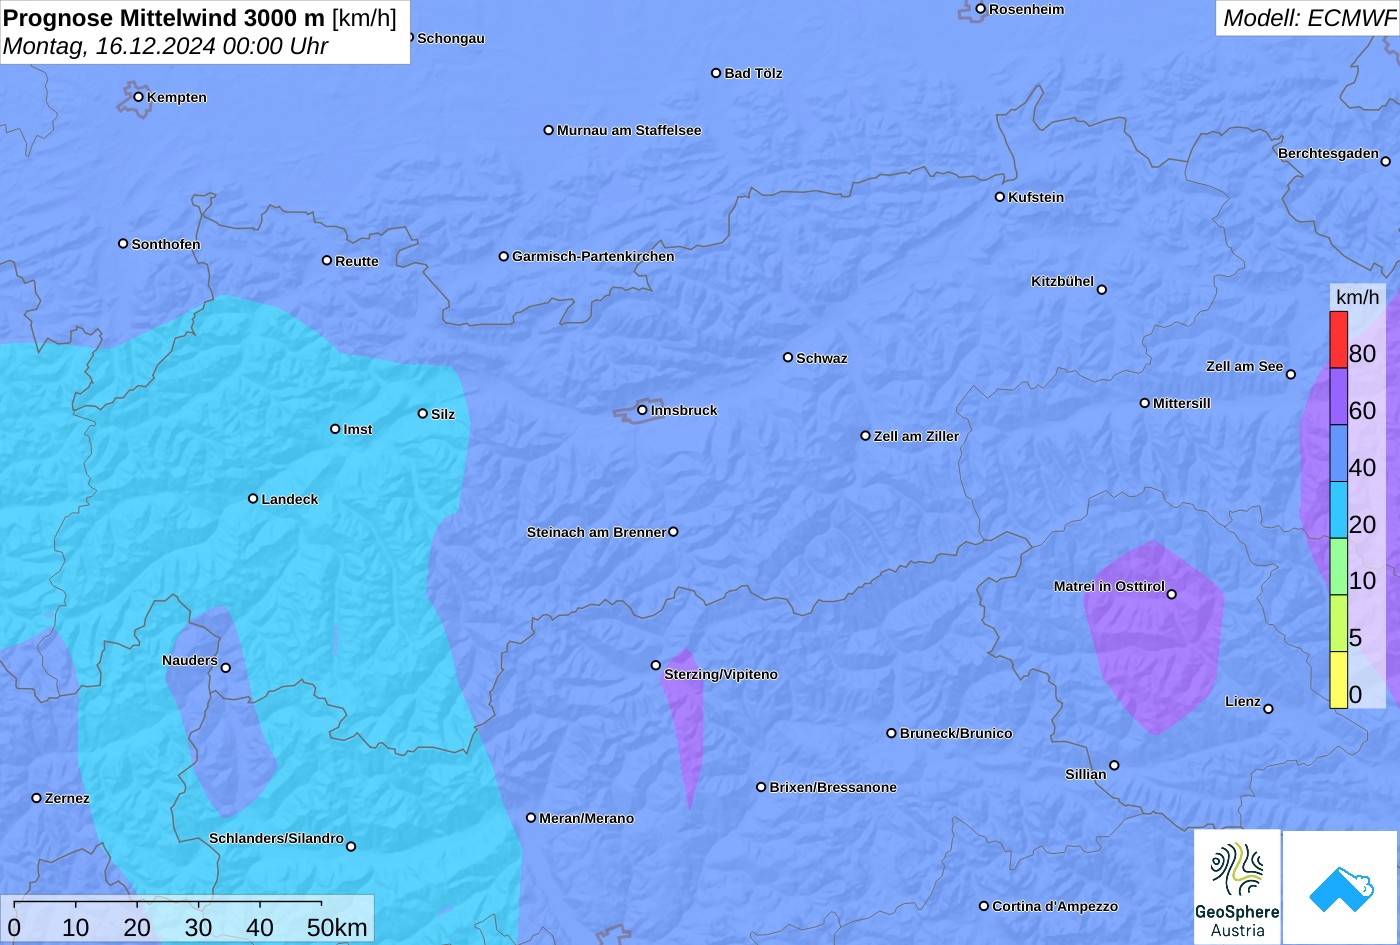Click the '50km' scale bar label
This screenshot has width=1400, height=945.
(337, 927)
